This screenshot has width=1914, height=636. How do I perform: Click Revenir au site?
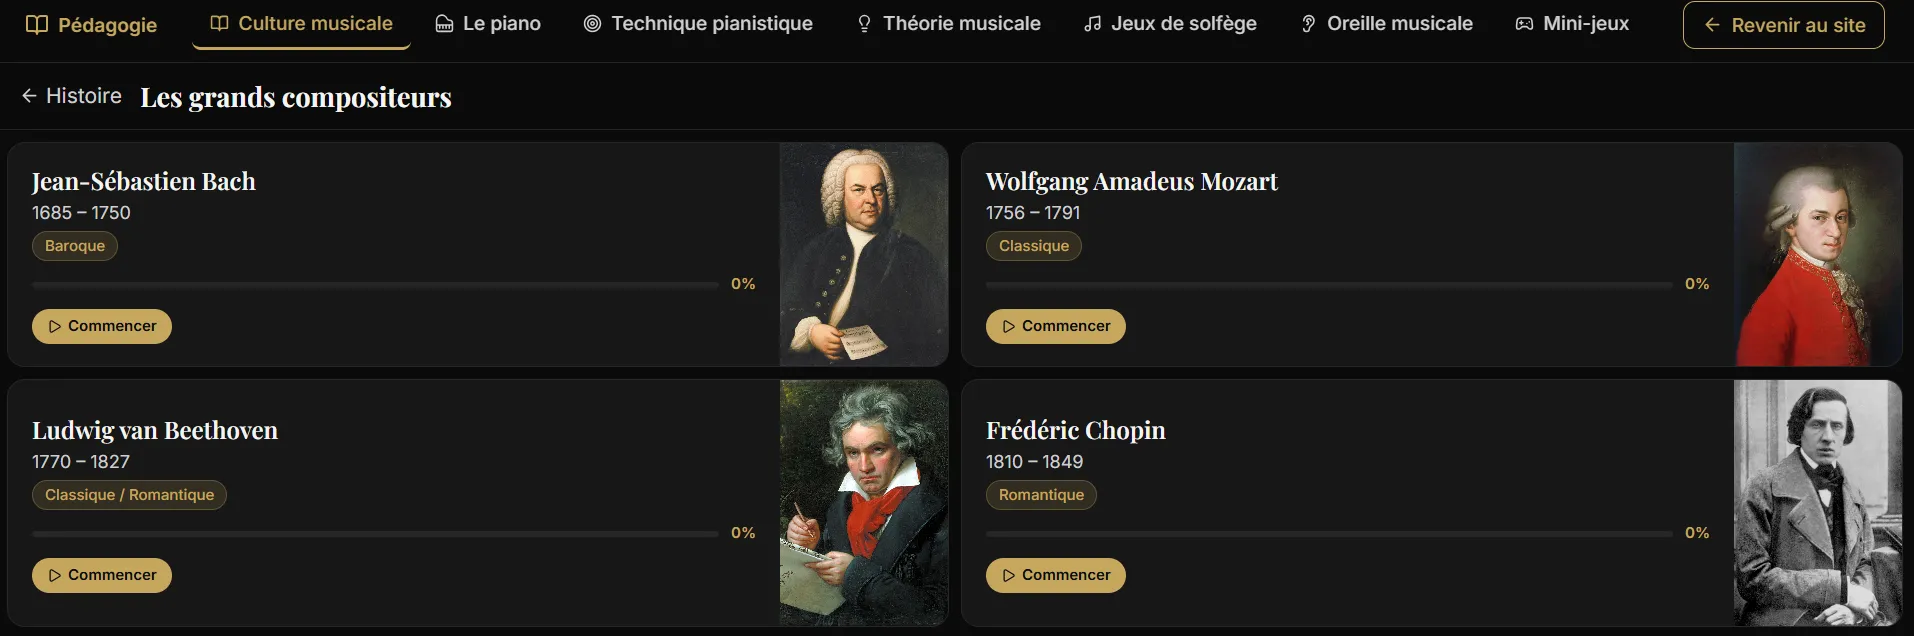tap(1783, 25)
